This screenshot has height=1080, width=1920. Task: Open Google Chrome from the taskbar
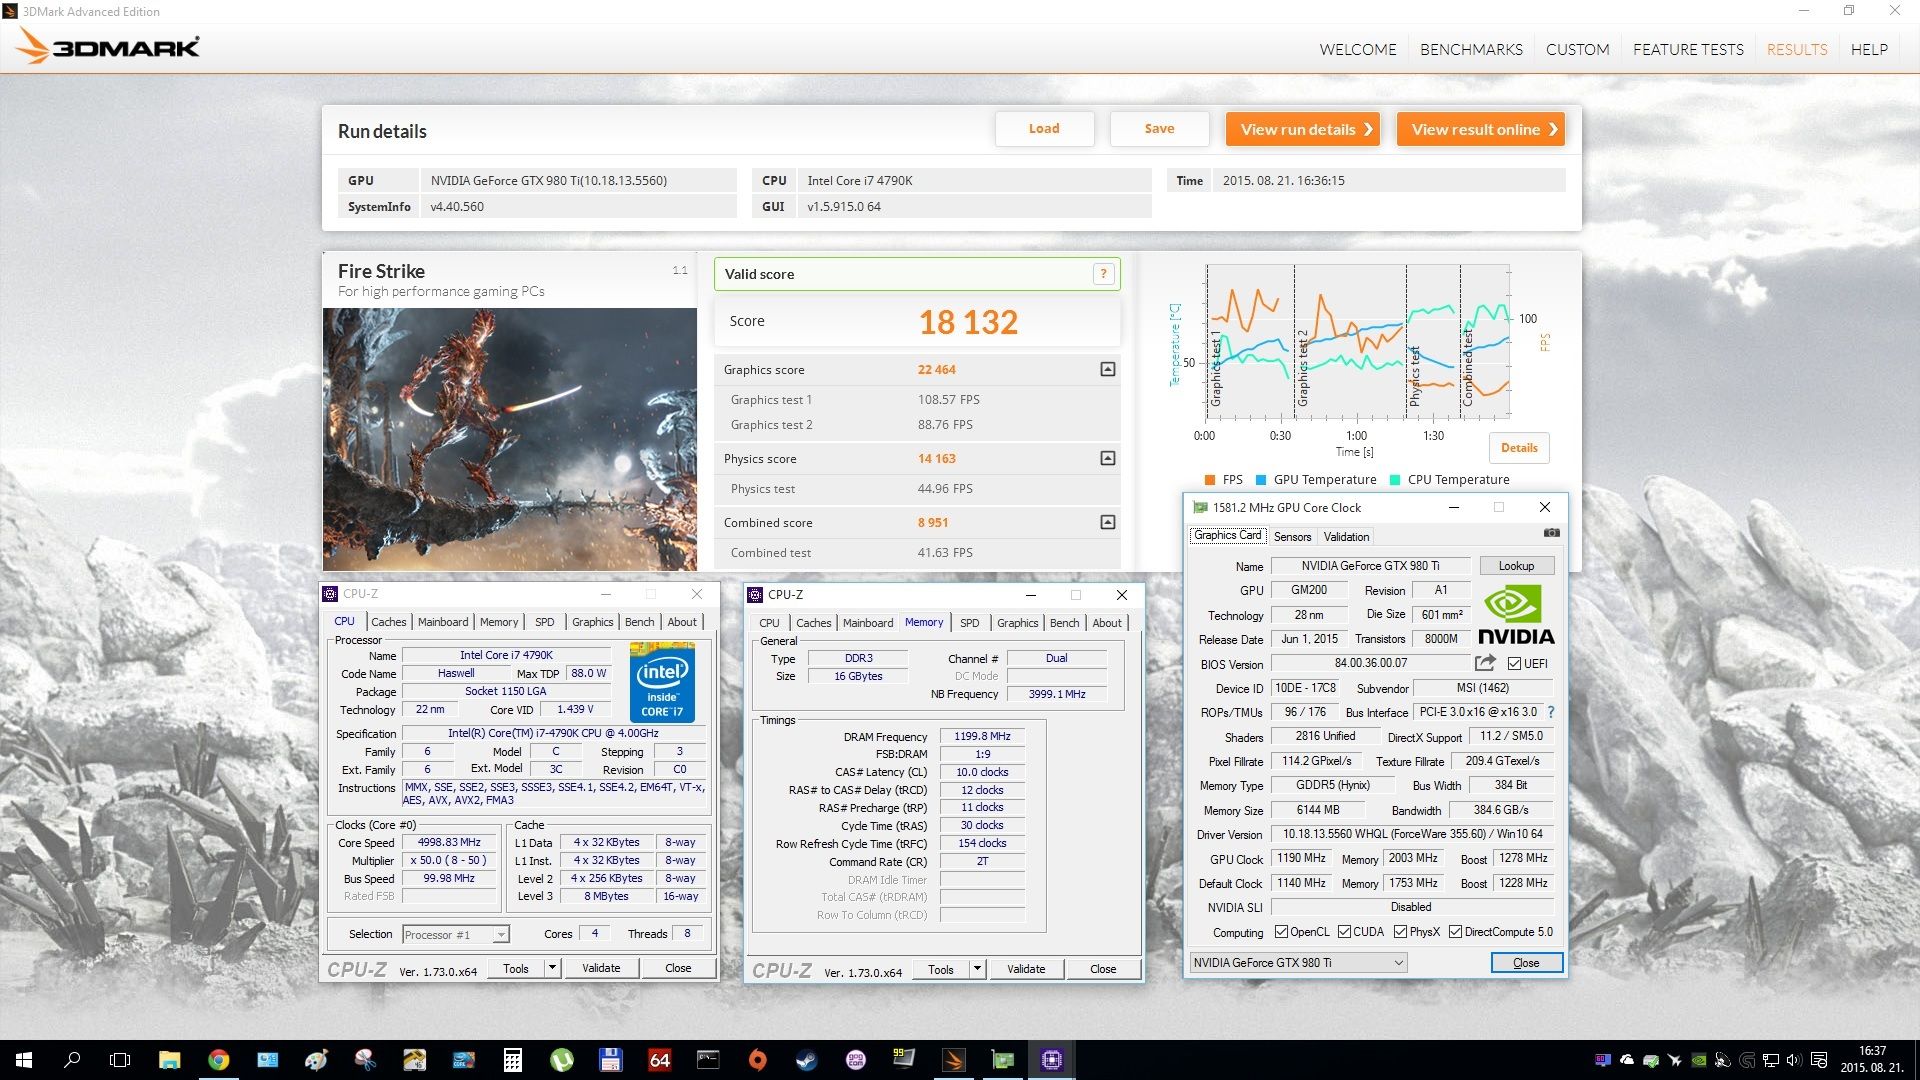tap(218, 1060)
